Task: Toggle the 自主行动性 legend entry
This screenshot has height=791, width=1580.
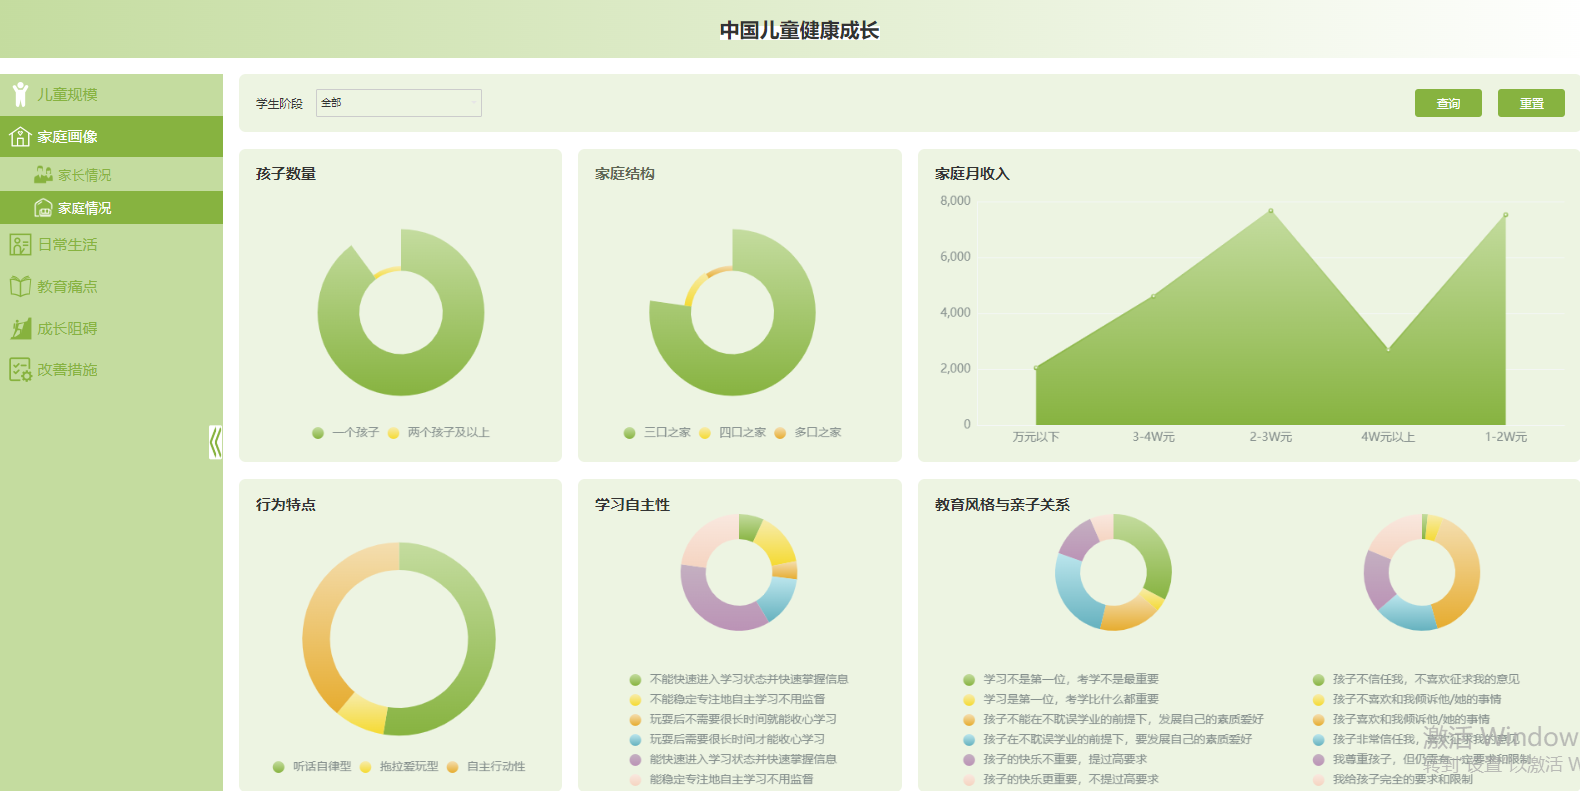Action: [x=486, y=766]
